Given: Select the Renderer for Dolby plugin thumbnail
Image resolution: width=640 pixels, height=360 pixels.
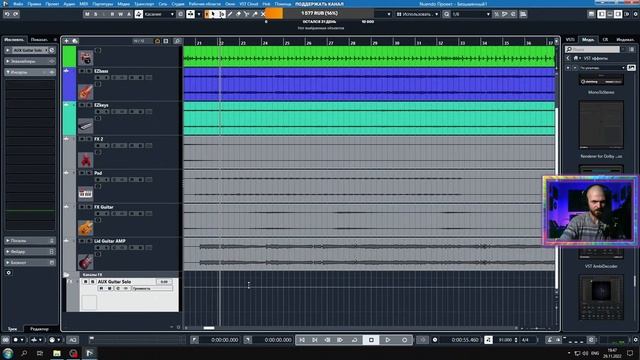Looking at the screenshot, I should coord(601,125).
